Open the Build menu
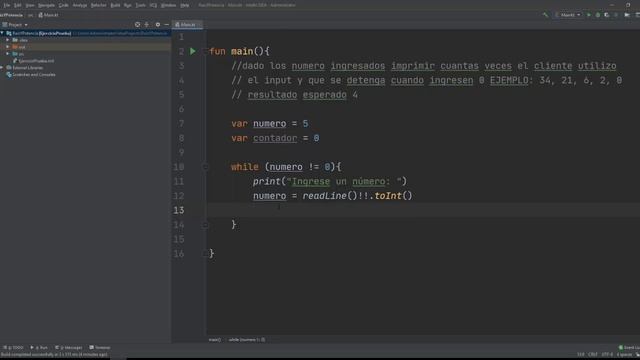 click(116, 5)
